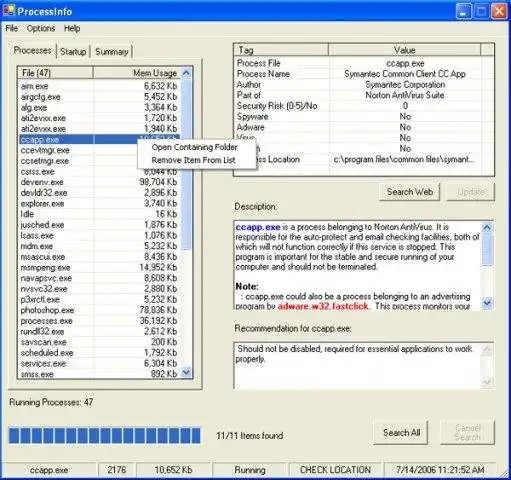511x480 pixels.
Task: Click the 2176 PID status bar cell
Action: point(117,470)
